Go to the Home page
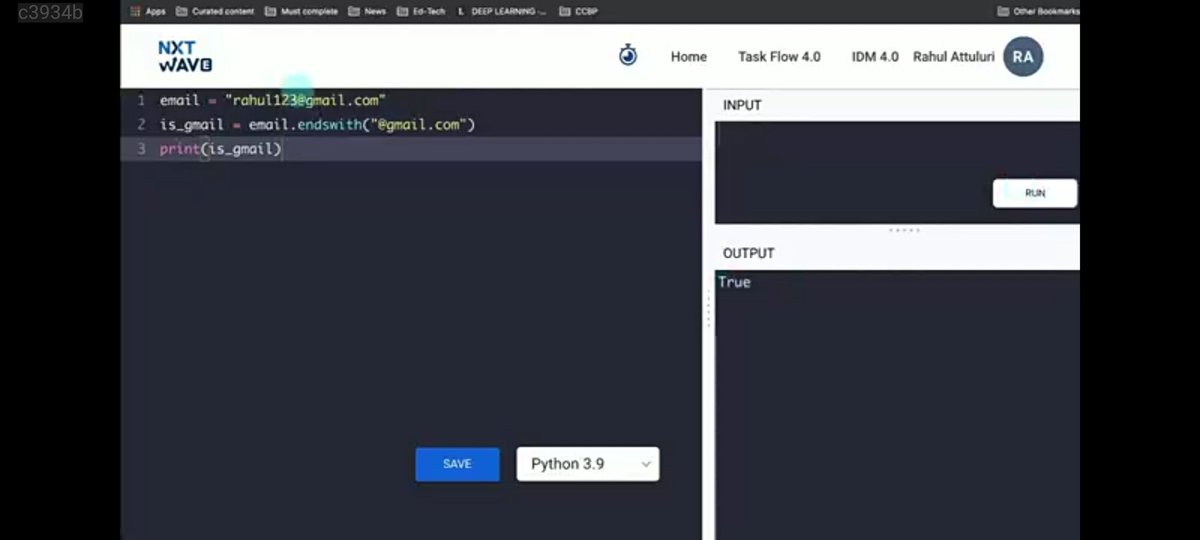Viewport: 1200px width, 540px height. tap(689, 57)
